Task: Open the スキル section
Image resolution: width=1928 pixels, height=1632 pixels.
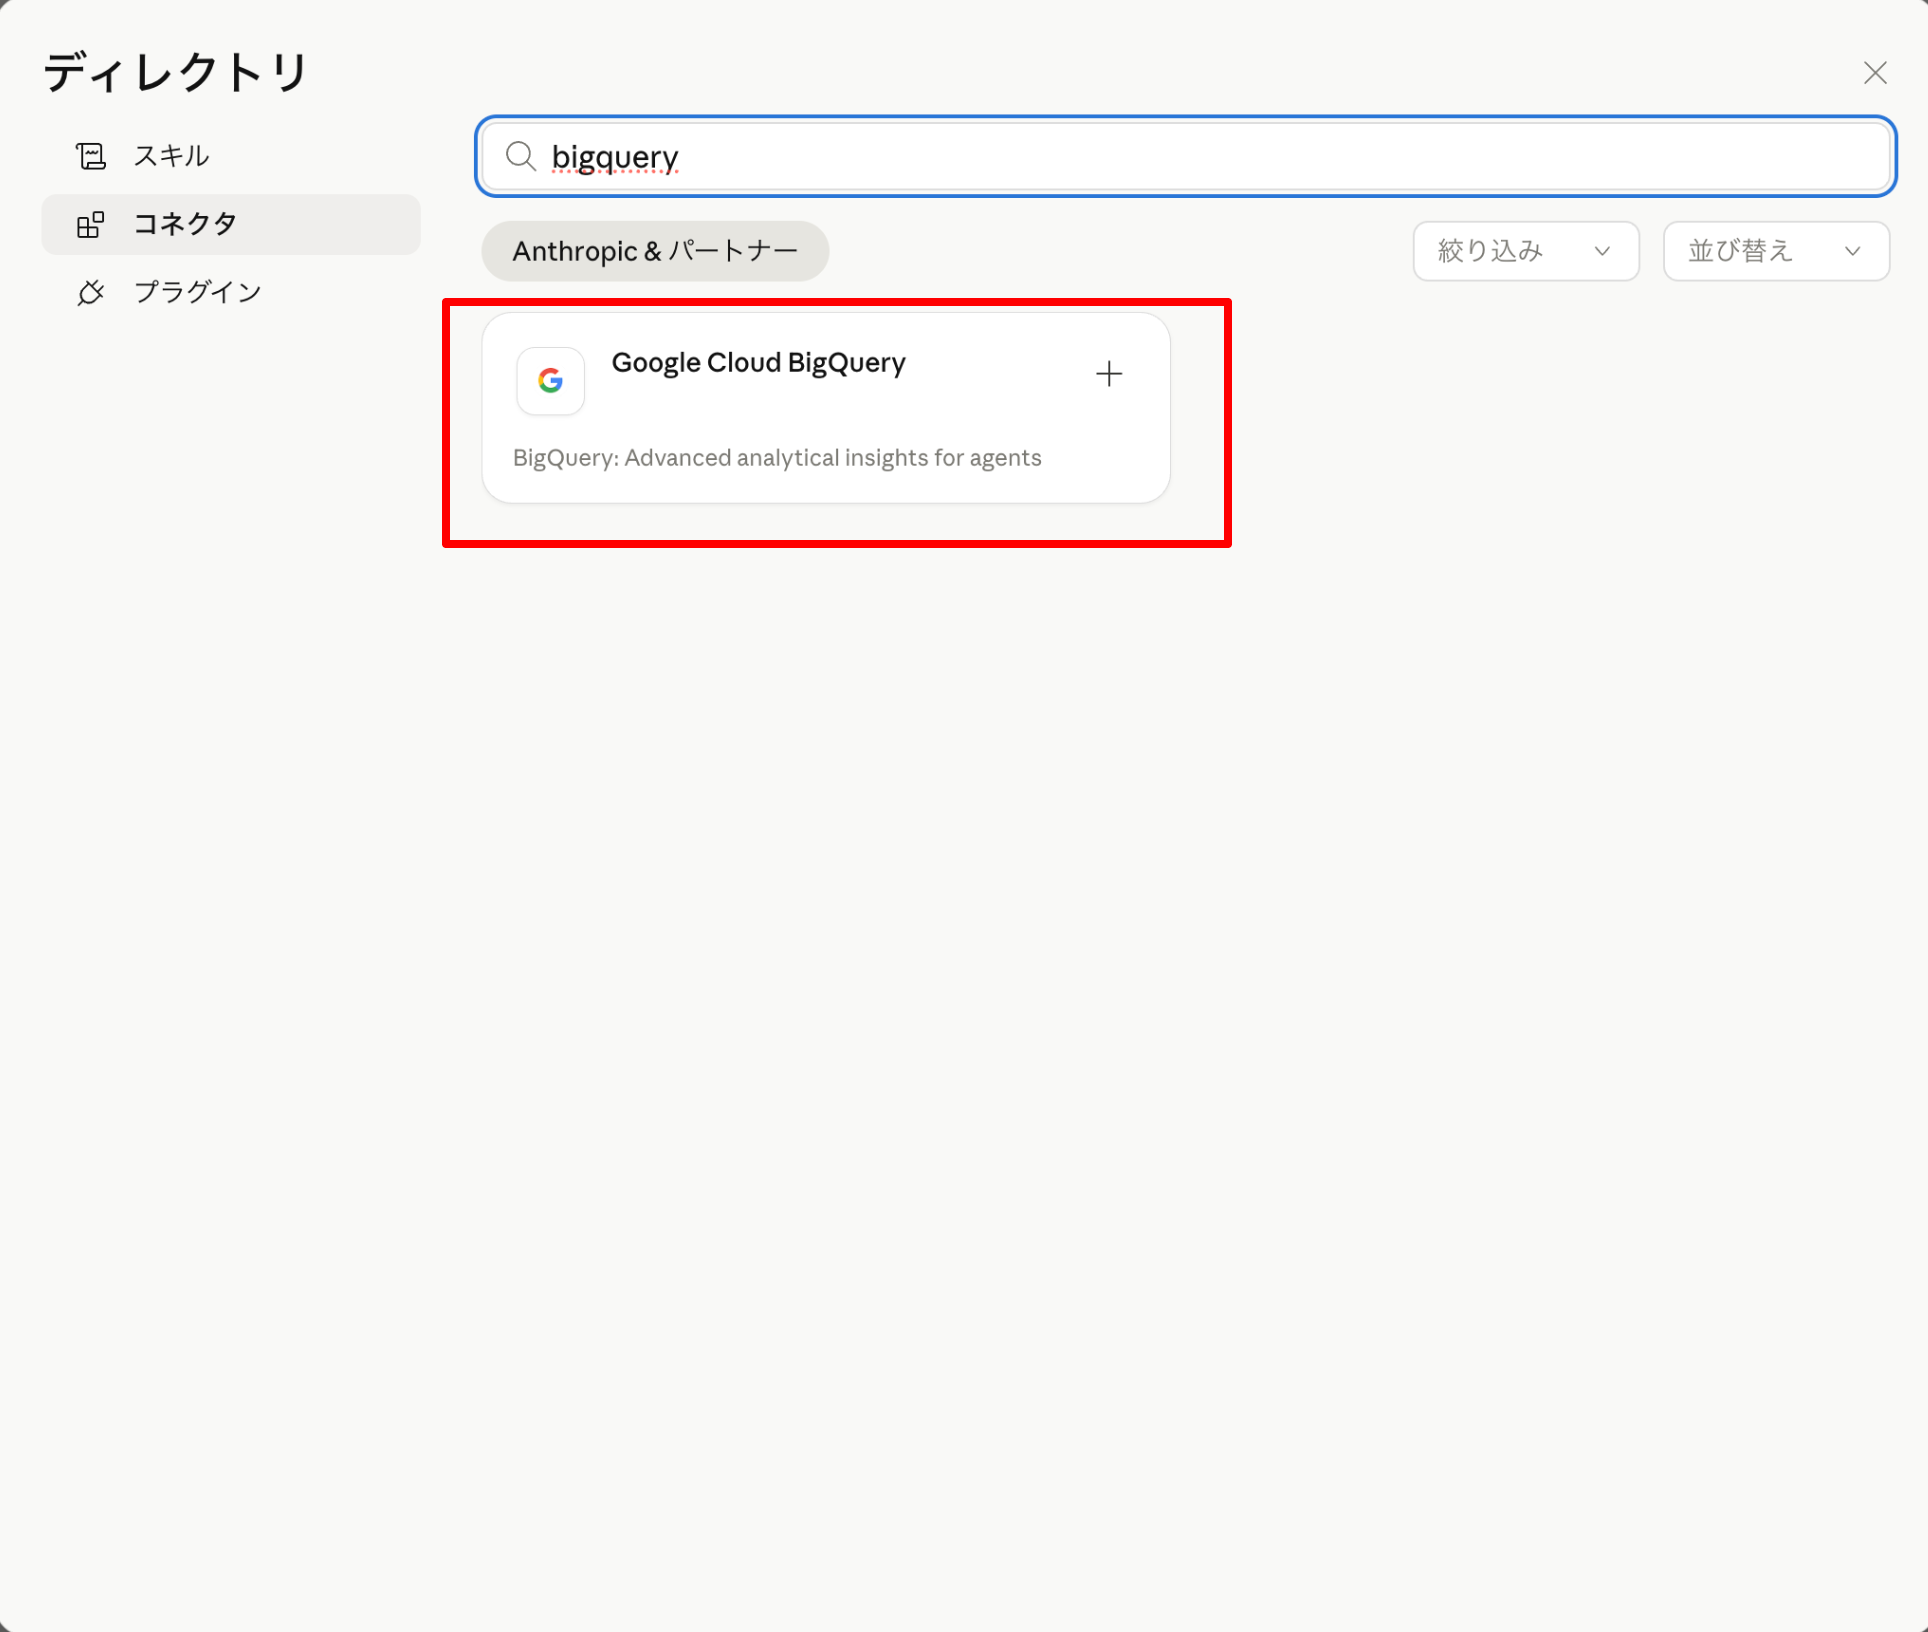Action: coord(171,156)
